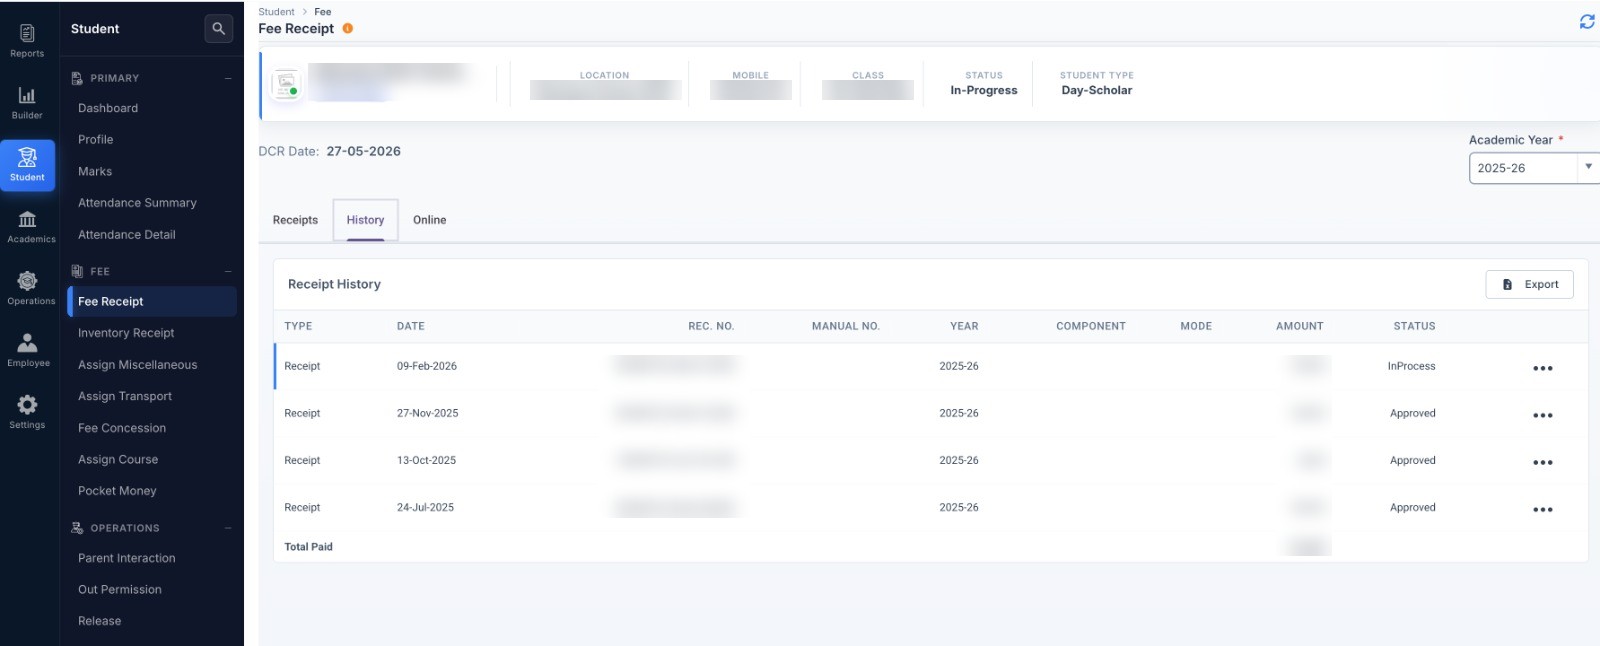Collapse the OPERATIONS menu section
The height and width of the screenshot is (646, 1600).
[228, 528]
